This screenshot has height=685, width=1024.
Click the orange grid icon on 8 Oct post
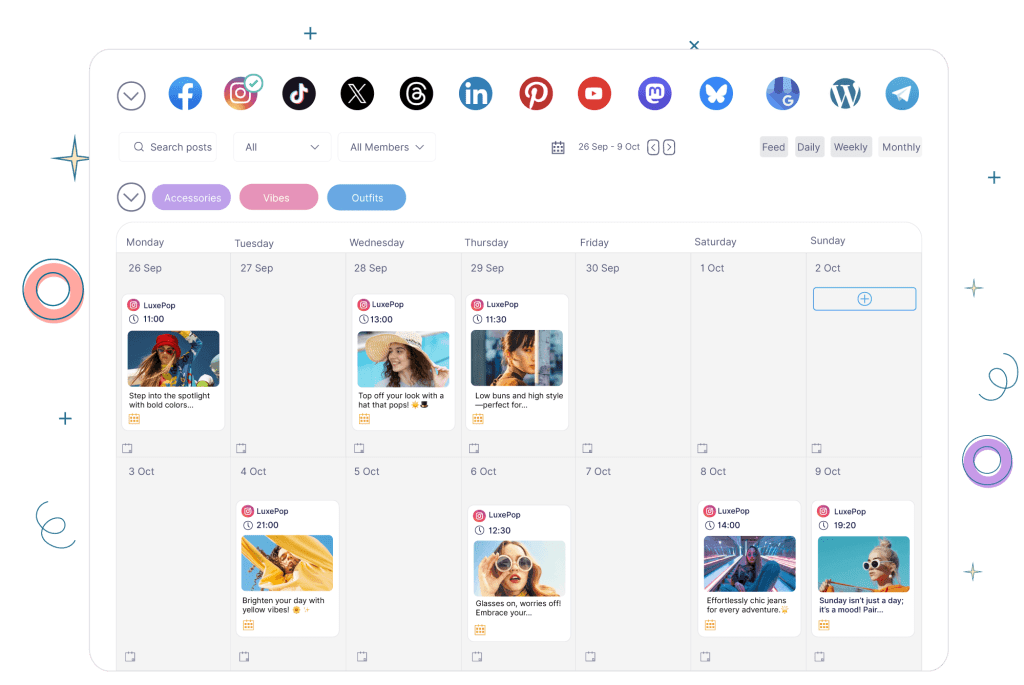(x=711, y=625)
